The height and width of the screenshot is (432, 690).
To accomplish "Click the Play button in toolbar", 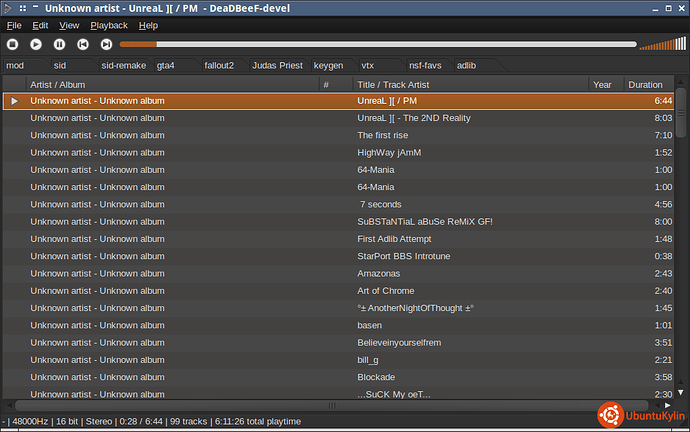I will [36, 44].
